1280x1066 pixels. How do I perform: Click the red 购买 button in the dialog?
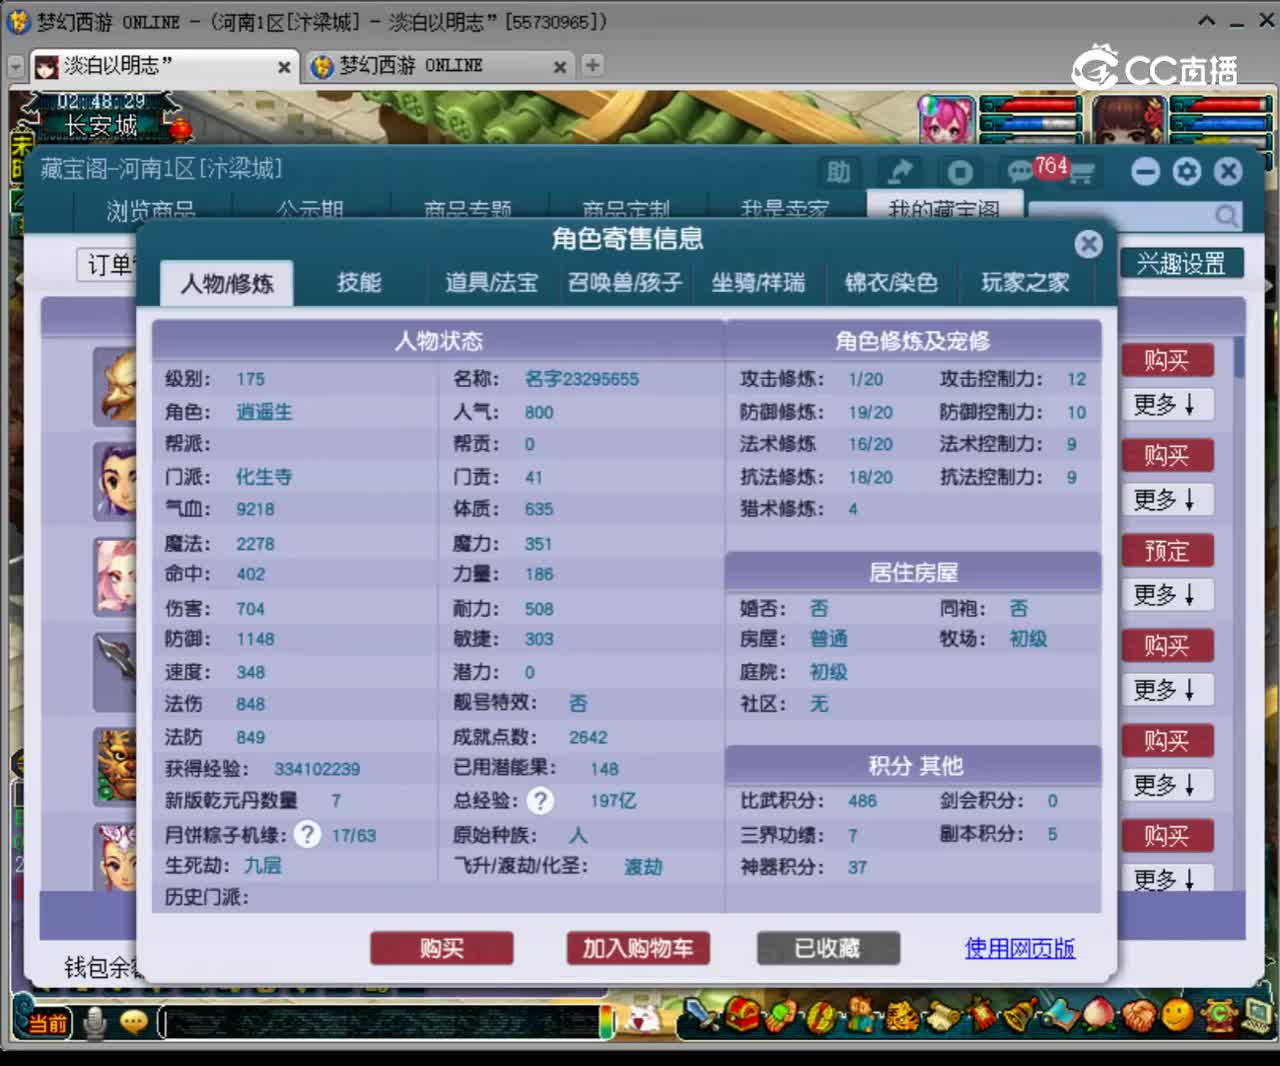(x=442, y=948)
